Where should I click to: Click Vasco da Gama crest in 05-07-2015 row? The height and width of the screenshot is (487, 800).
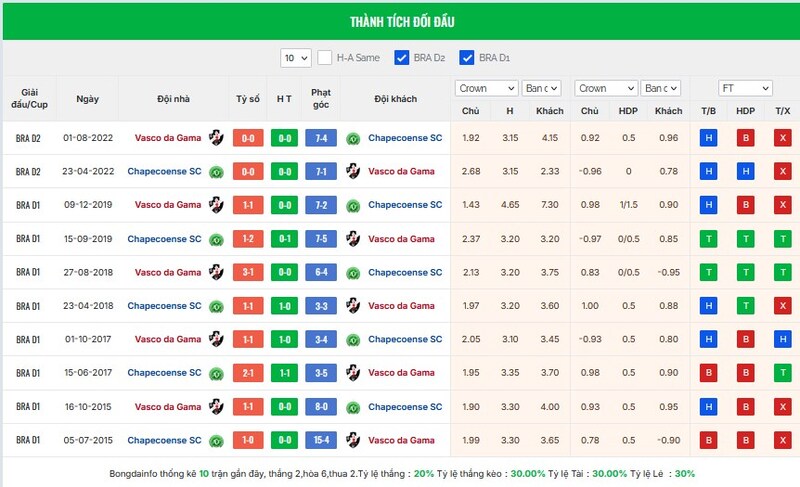[x=353, y=440]
